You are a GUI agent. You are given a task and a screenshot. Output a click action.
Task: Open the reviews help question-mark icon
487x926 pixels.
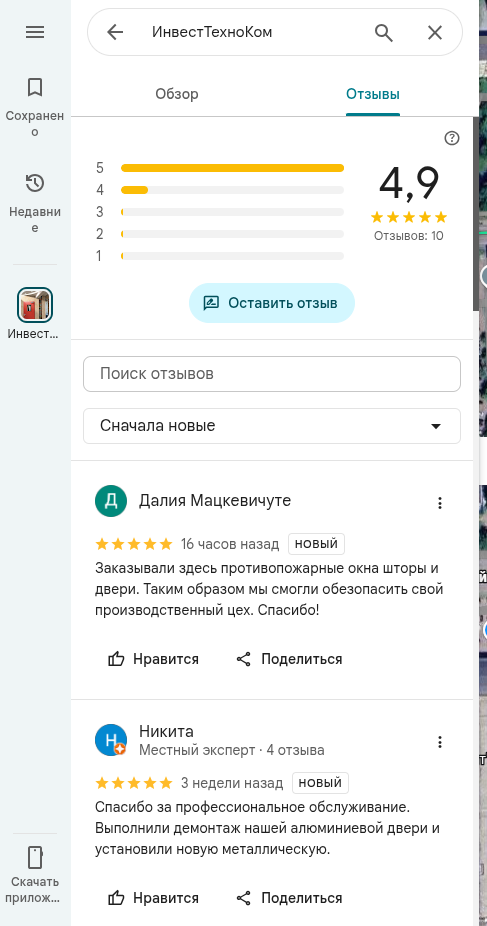[452, 138]
